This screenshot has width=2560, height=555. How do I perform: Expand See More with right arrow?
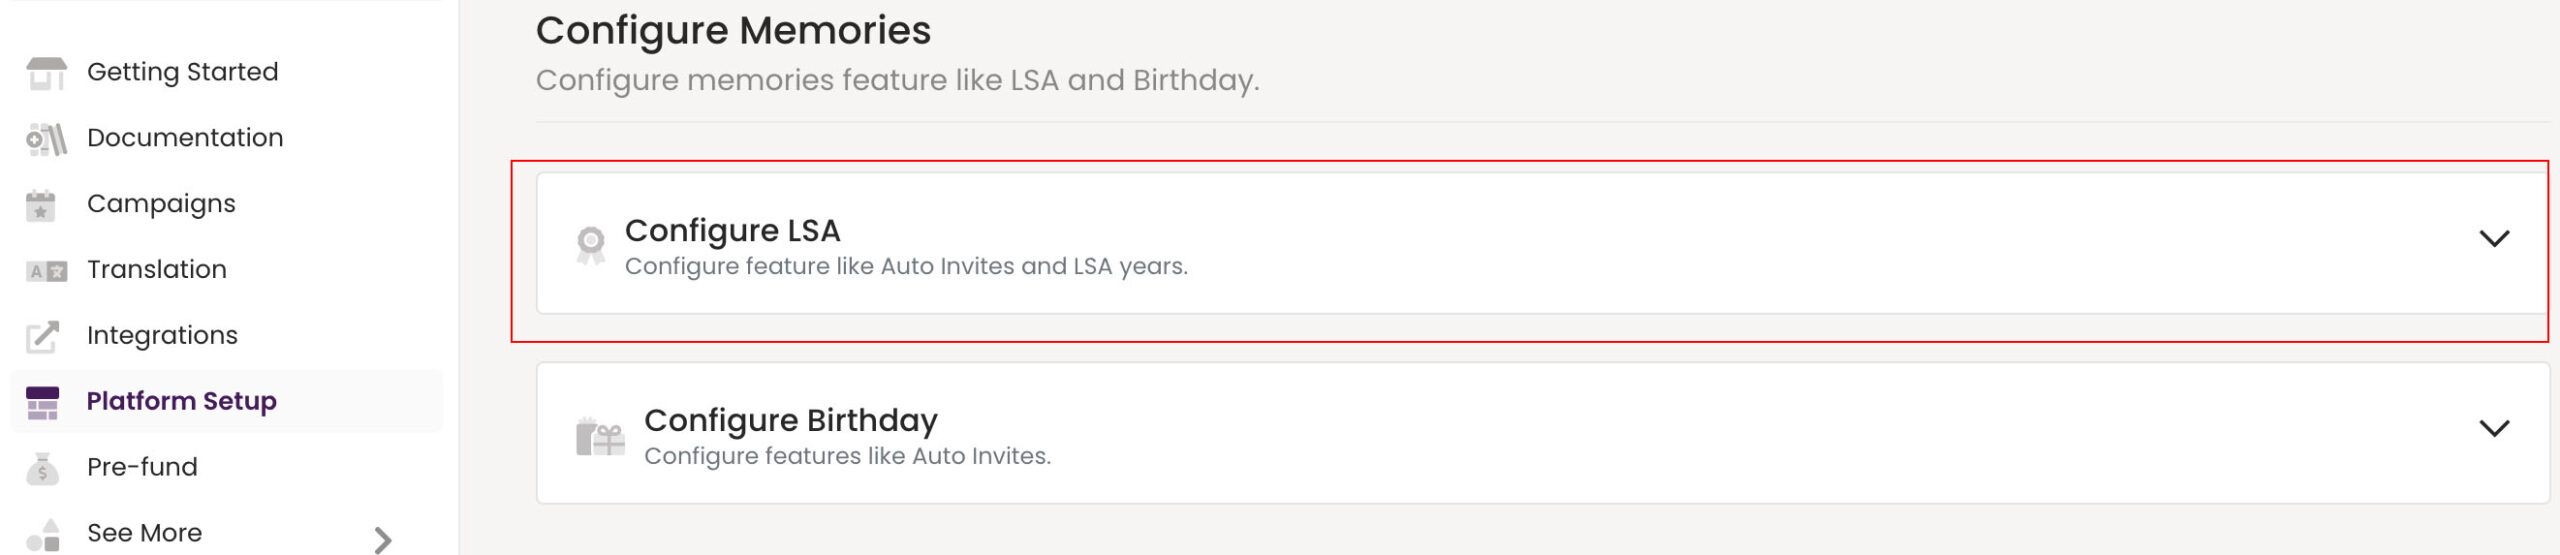(x=382, y=540)
